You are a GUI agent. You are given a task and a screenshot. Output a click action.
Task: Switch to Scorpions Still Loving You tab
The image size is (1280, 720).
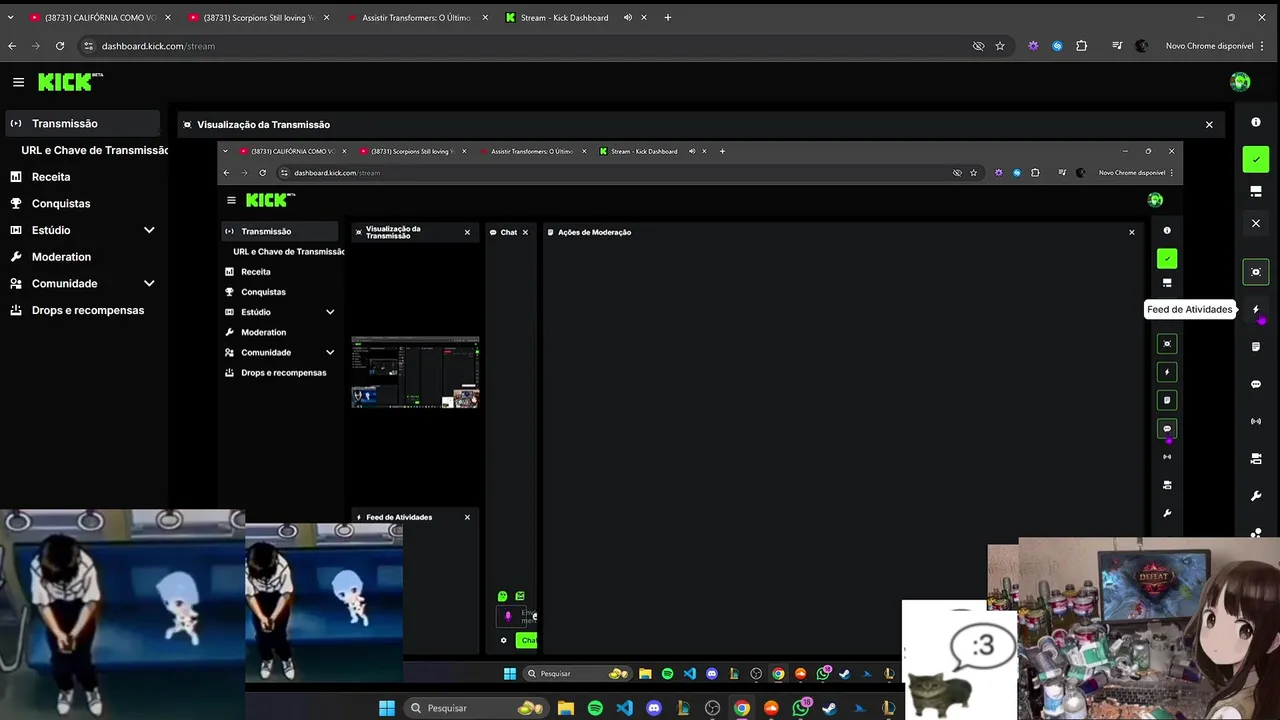258,17
